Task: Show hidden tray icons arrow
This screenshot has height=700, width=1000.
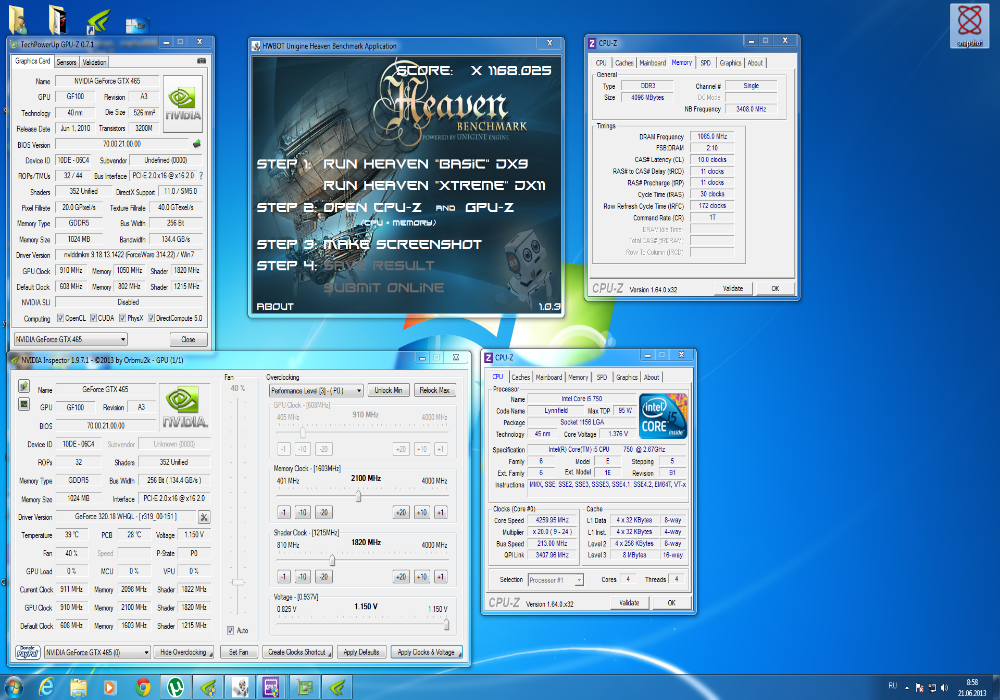Action: click(x=906, y=688)
